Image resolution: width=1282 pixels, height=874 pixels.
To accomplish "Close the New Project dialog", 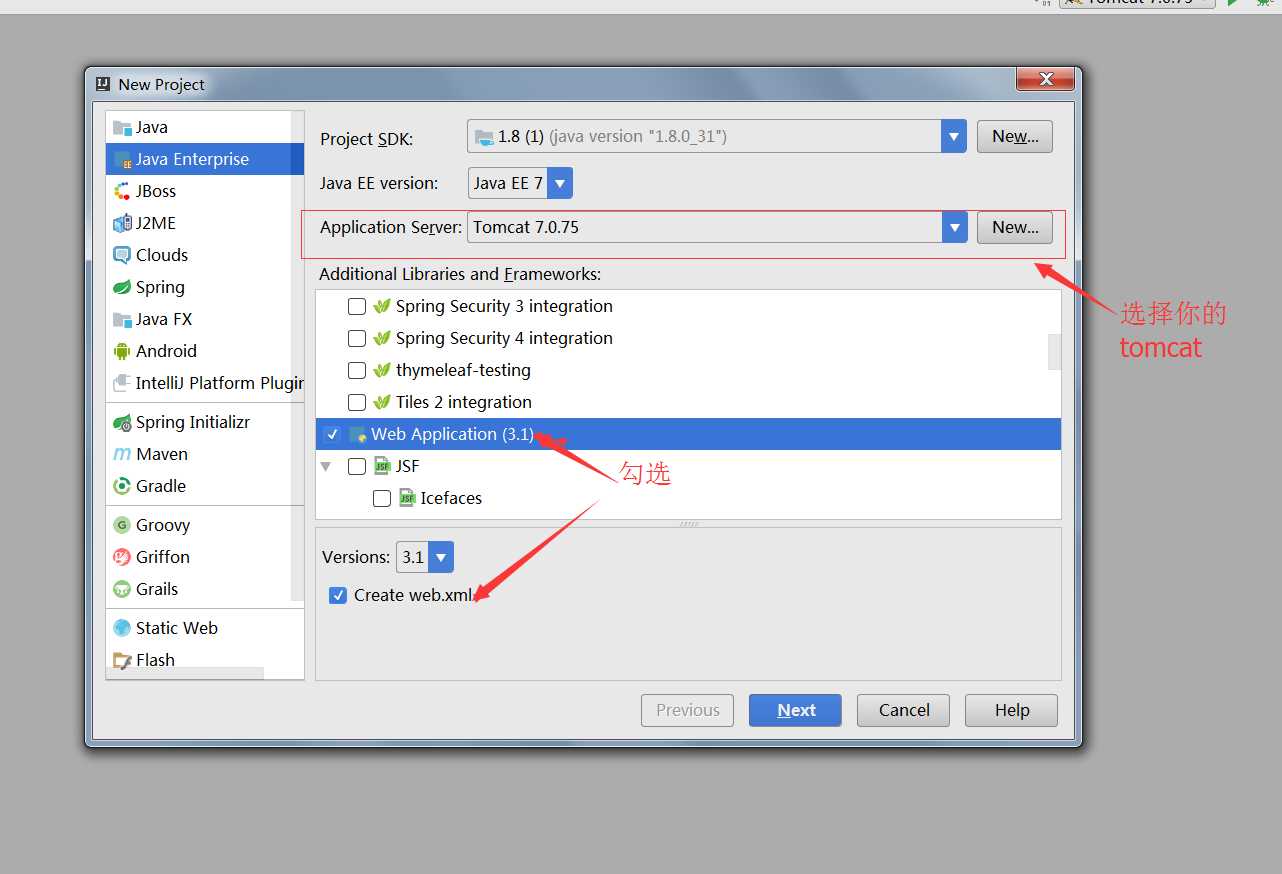I will pyautogui.click(x=1045, y=78).
